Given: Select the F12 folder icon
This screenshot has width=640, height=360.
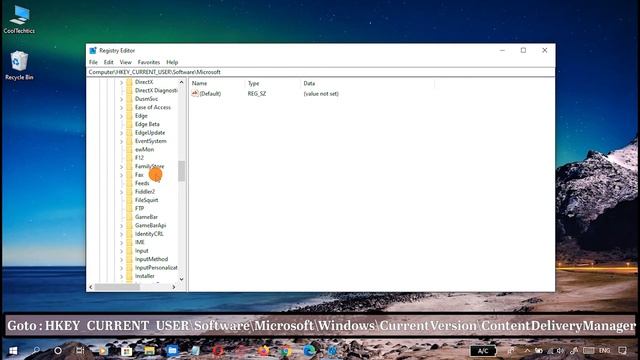Looking at the screenshot, I should tap(129, 158).
